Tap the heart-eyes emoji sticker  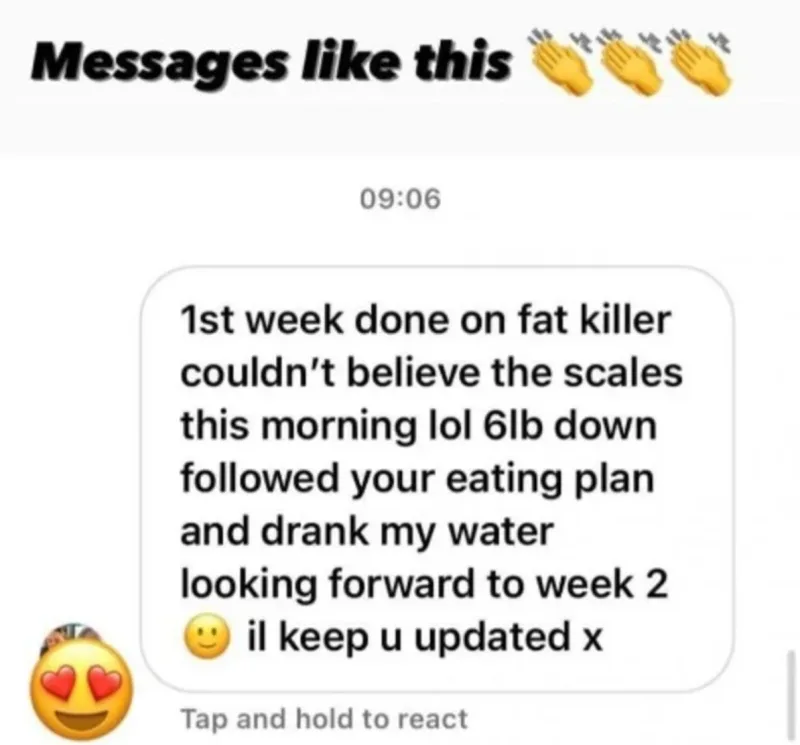click(82, 689)
